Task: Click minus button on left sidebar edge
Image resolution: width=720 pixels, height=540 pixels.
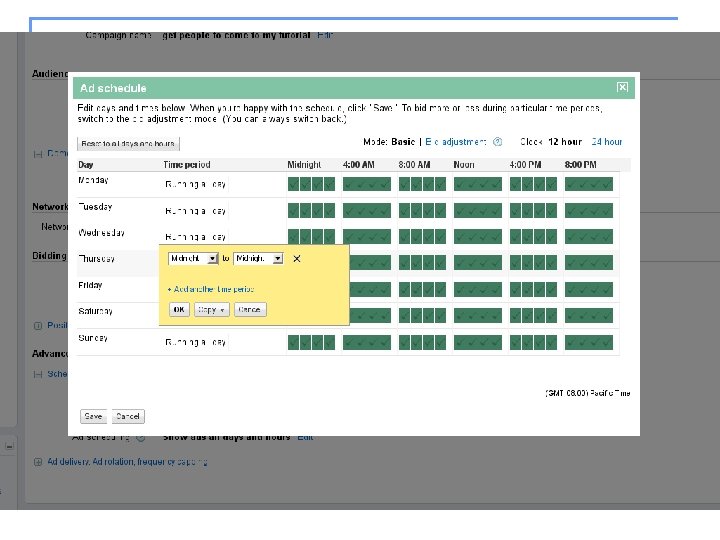Action: pos(9,446)
